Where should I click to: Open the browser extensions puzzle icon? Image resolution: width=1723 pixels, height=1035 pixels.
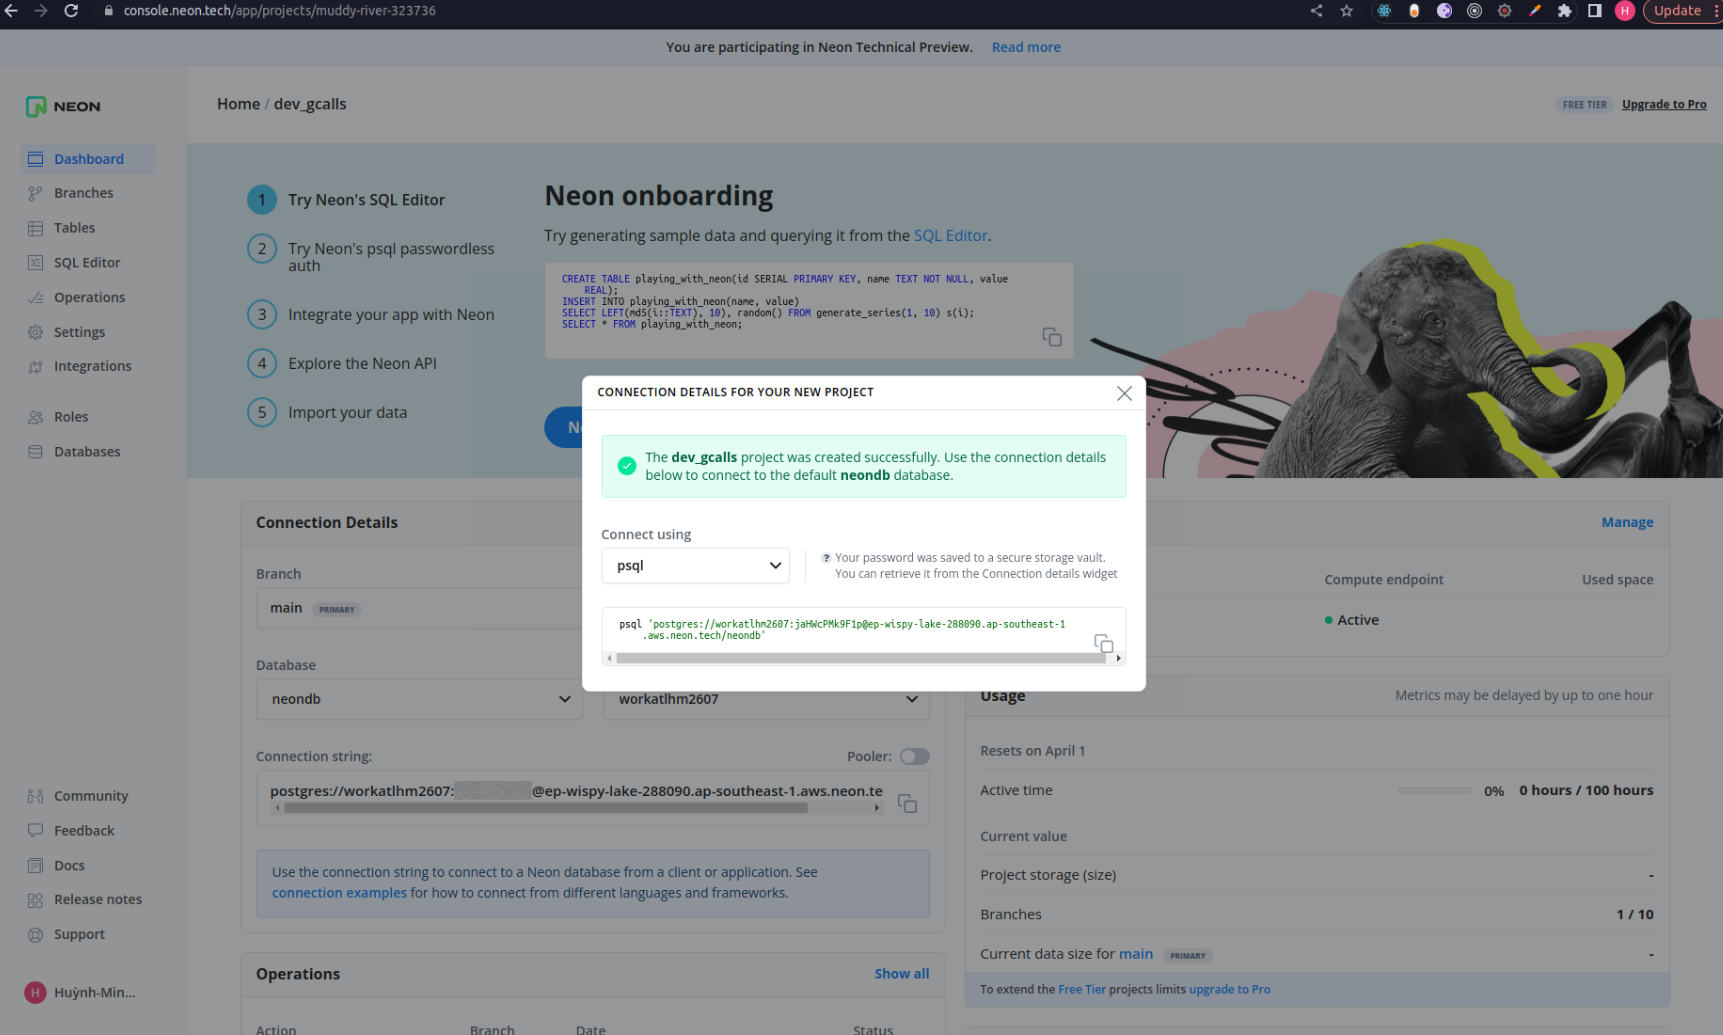[x=1564, y=11]
